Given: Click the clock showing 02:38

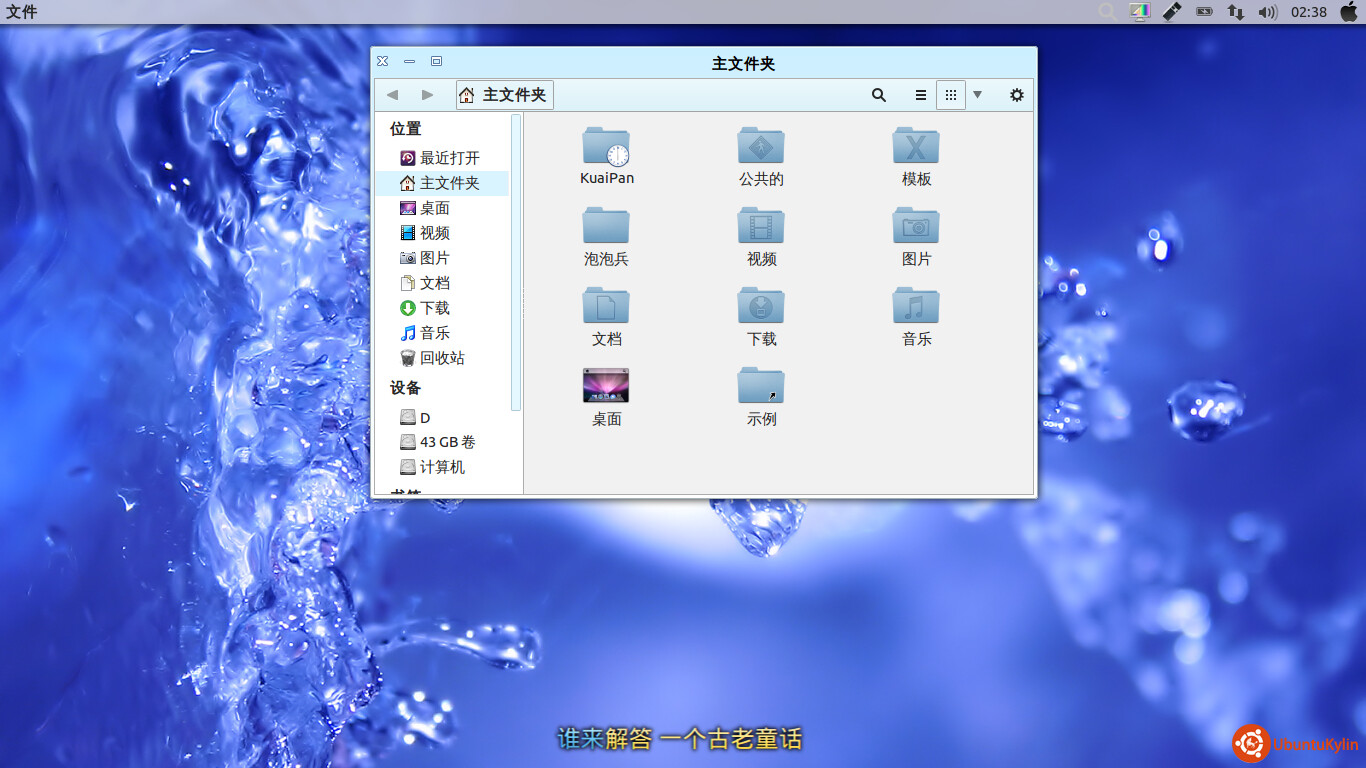Looking at the screenshot, I should click(x=1308, y=12).
